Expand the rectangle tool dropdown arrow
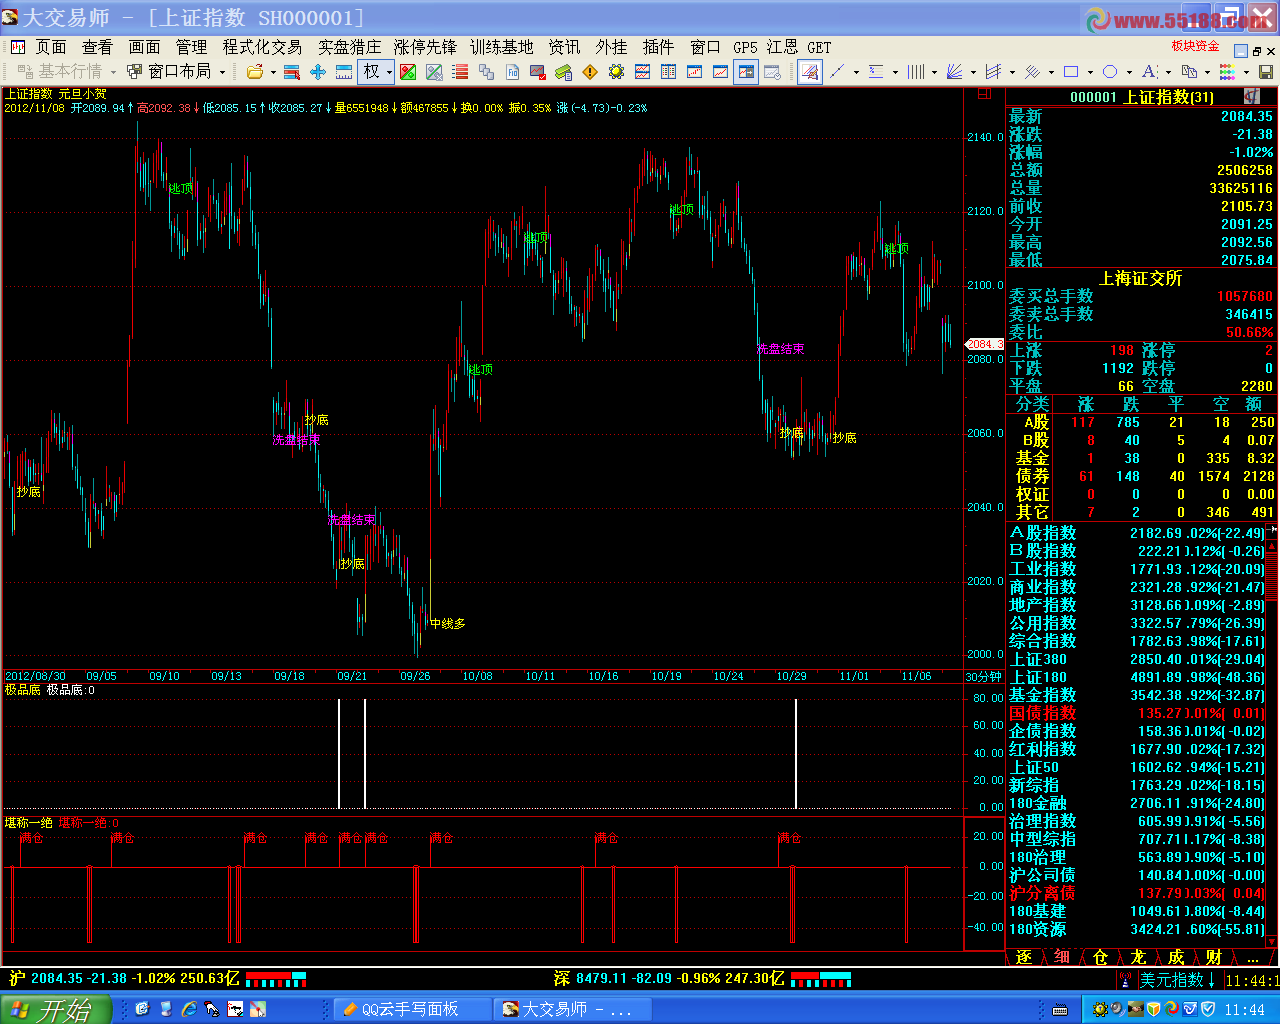The height and width of the screenshot is (1024, 1280). click(1090, 72)
